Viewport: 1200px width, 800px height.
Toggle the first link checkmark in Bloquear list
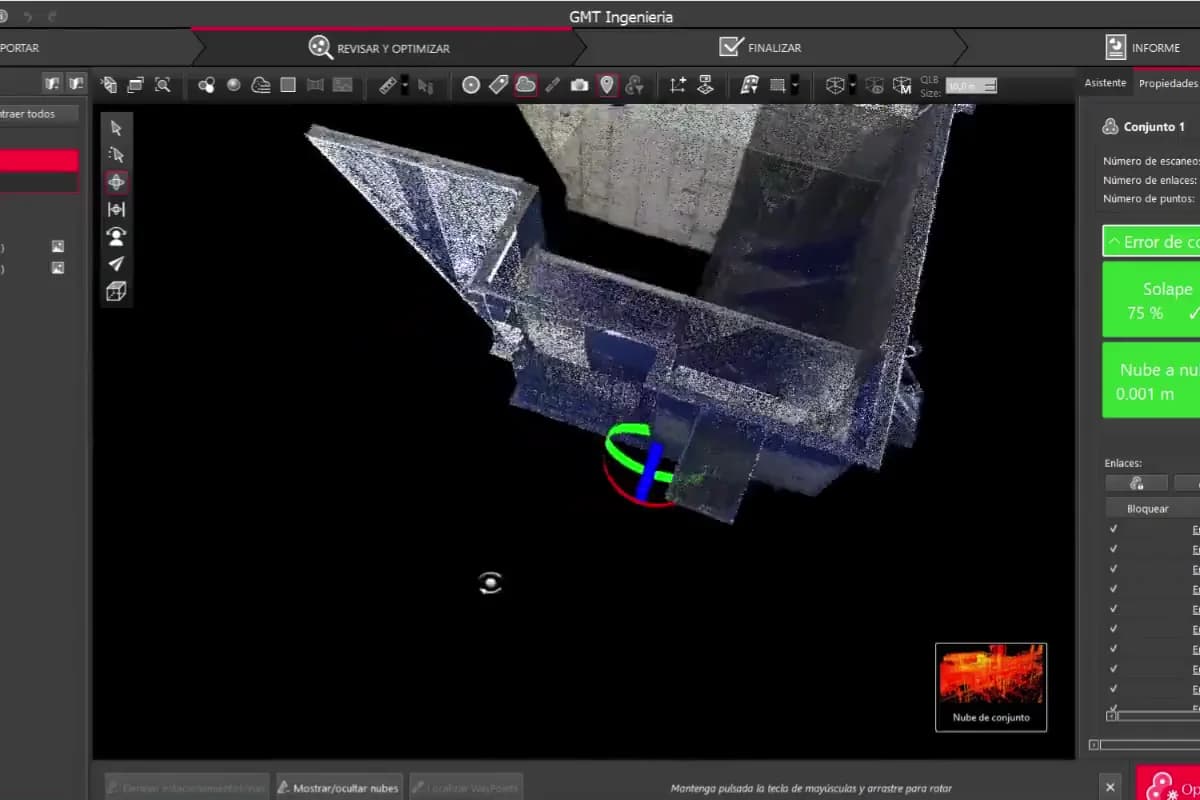click(x=1113, y=528)
